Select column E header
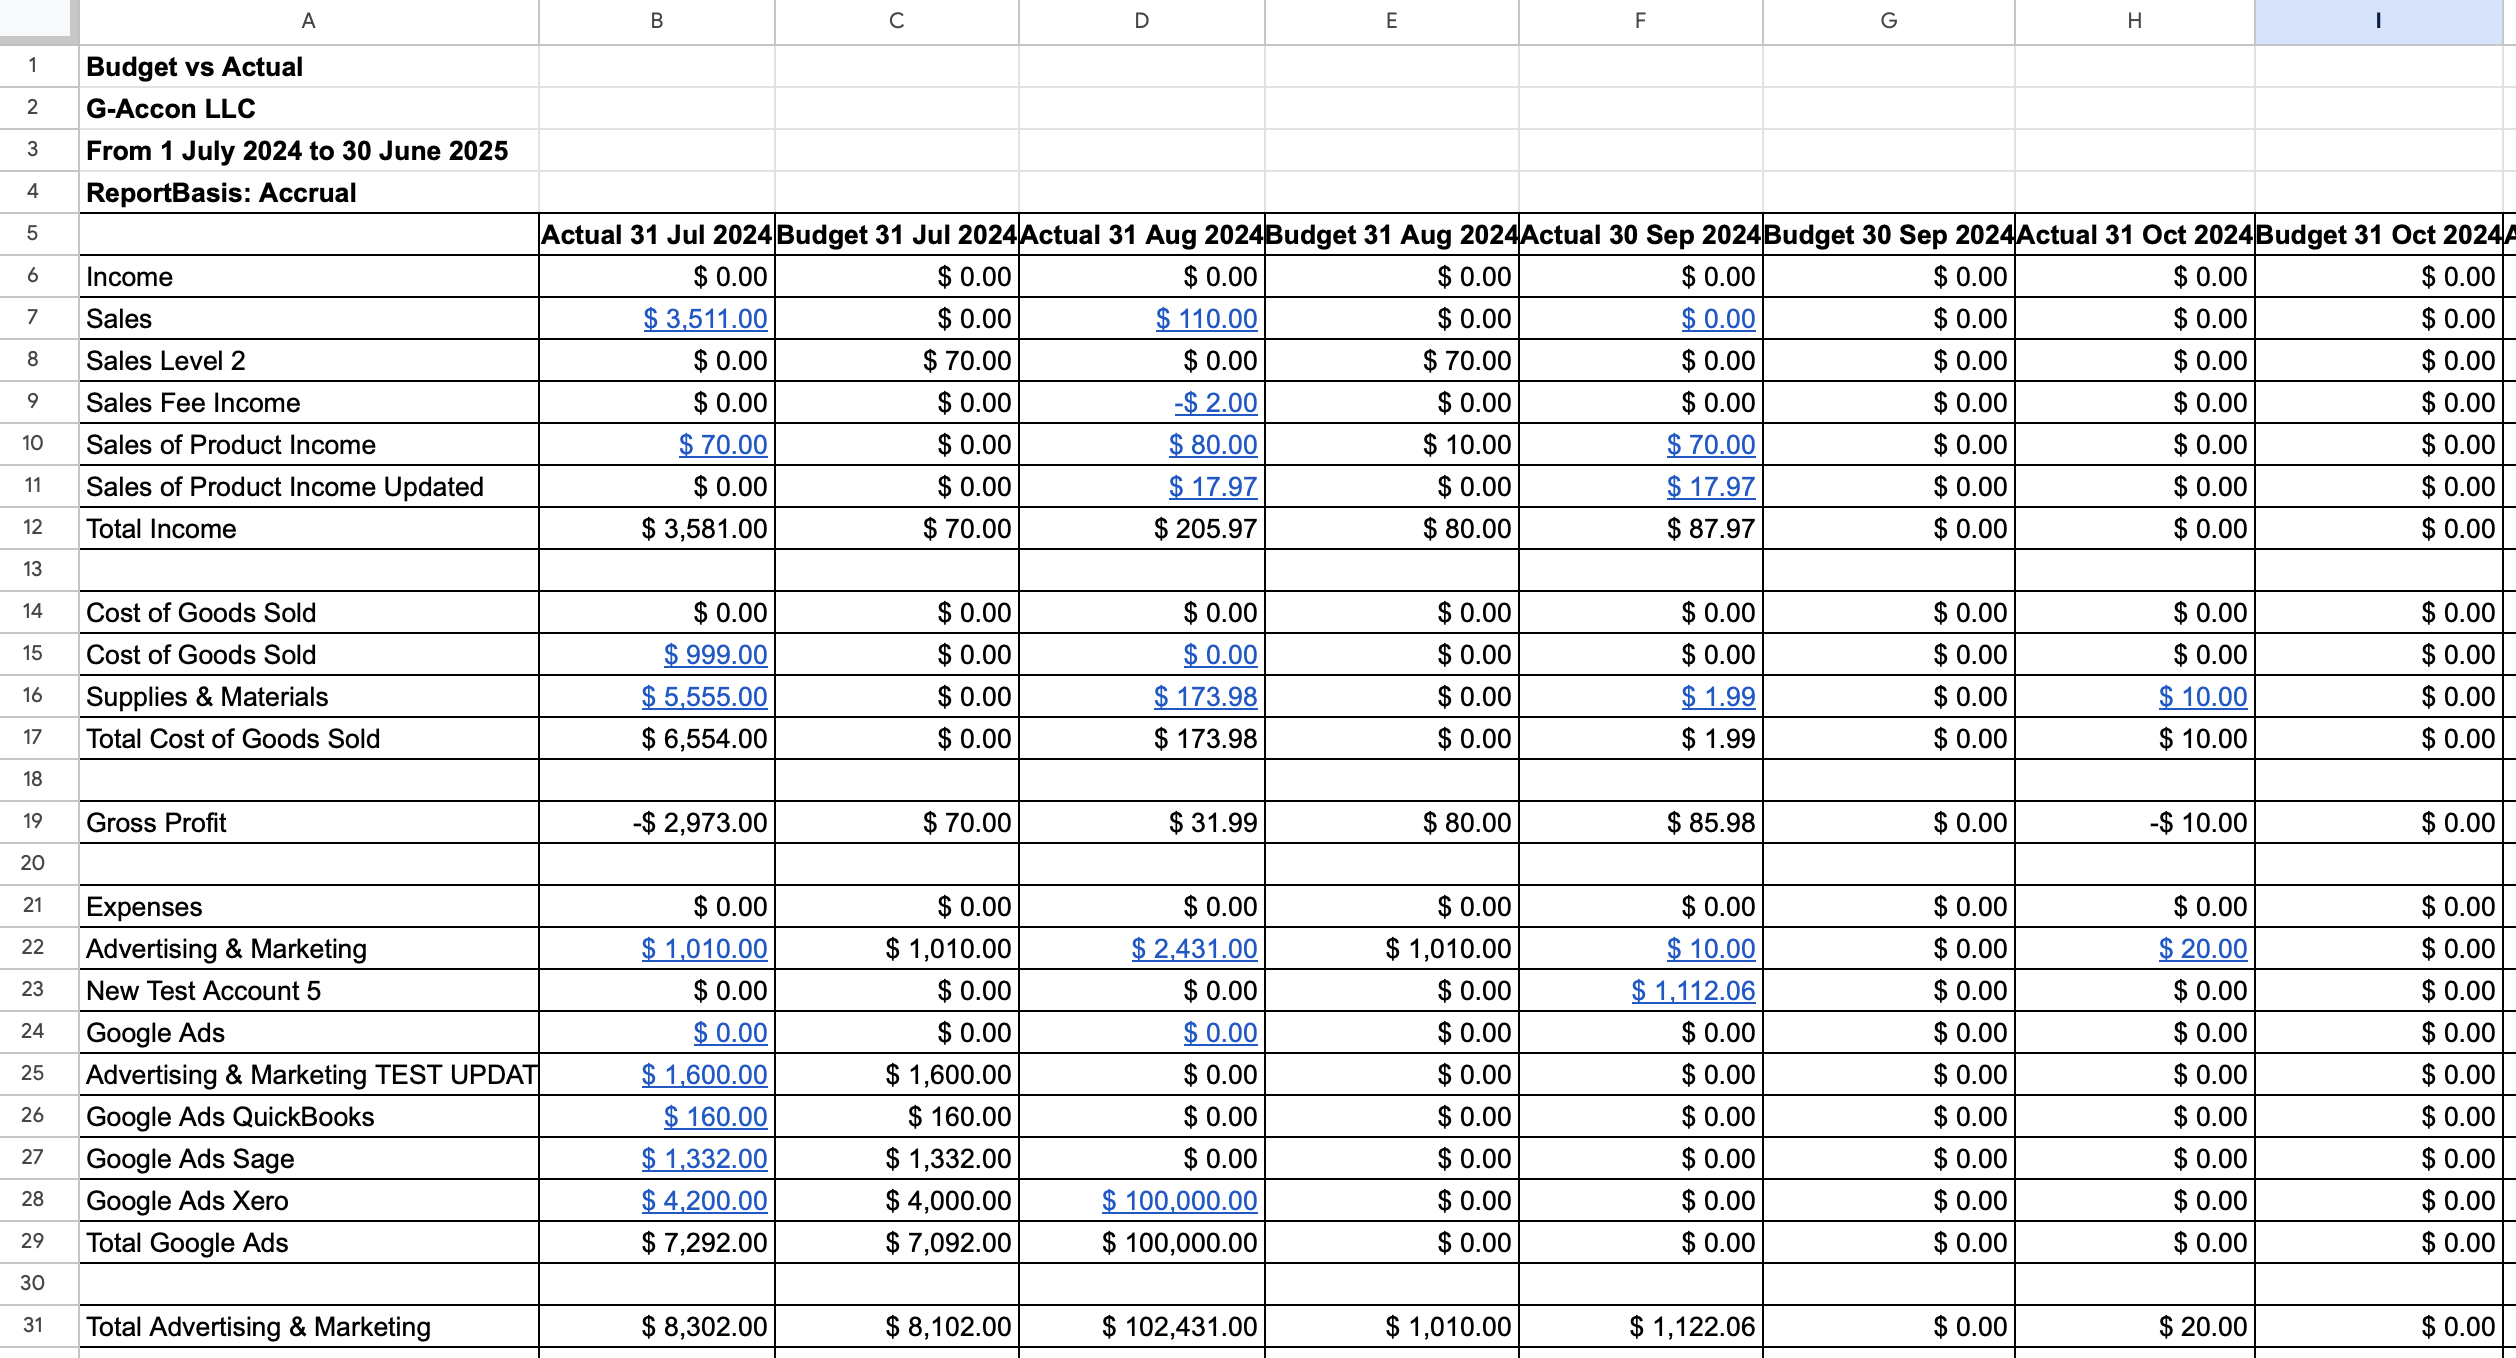The width and height of the screenshot is (2516, 1358). point(1392,21)
